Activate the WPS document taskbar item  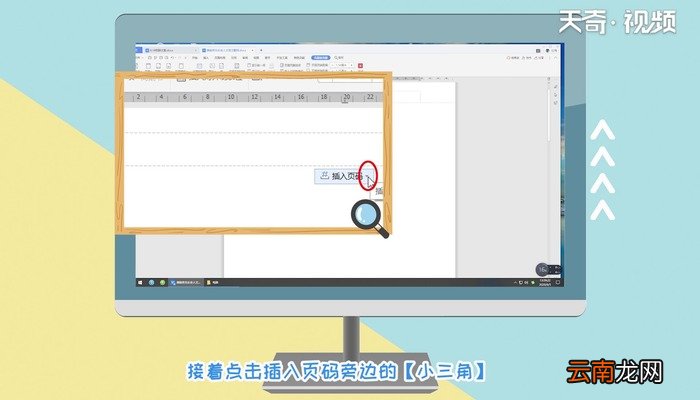pyautogui.click(x=186, y=283)
